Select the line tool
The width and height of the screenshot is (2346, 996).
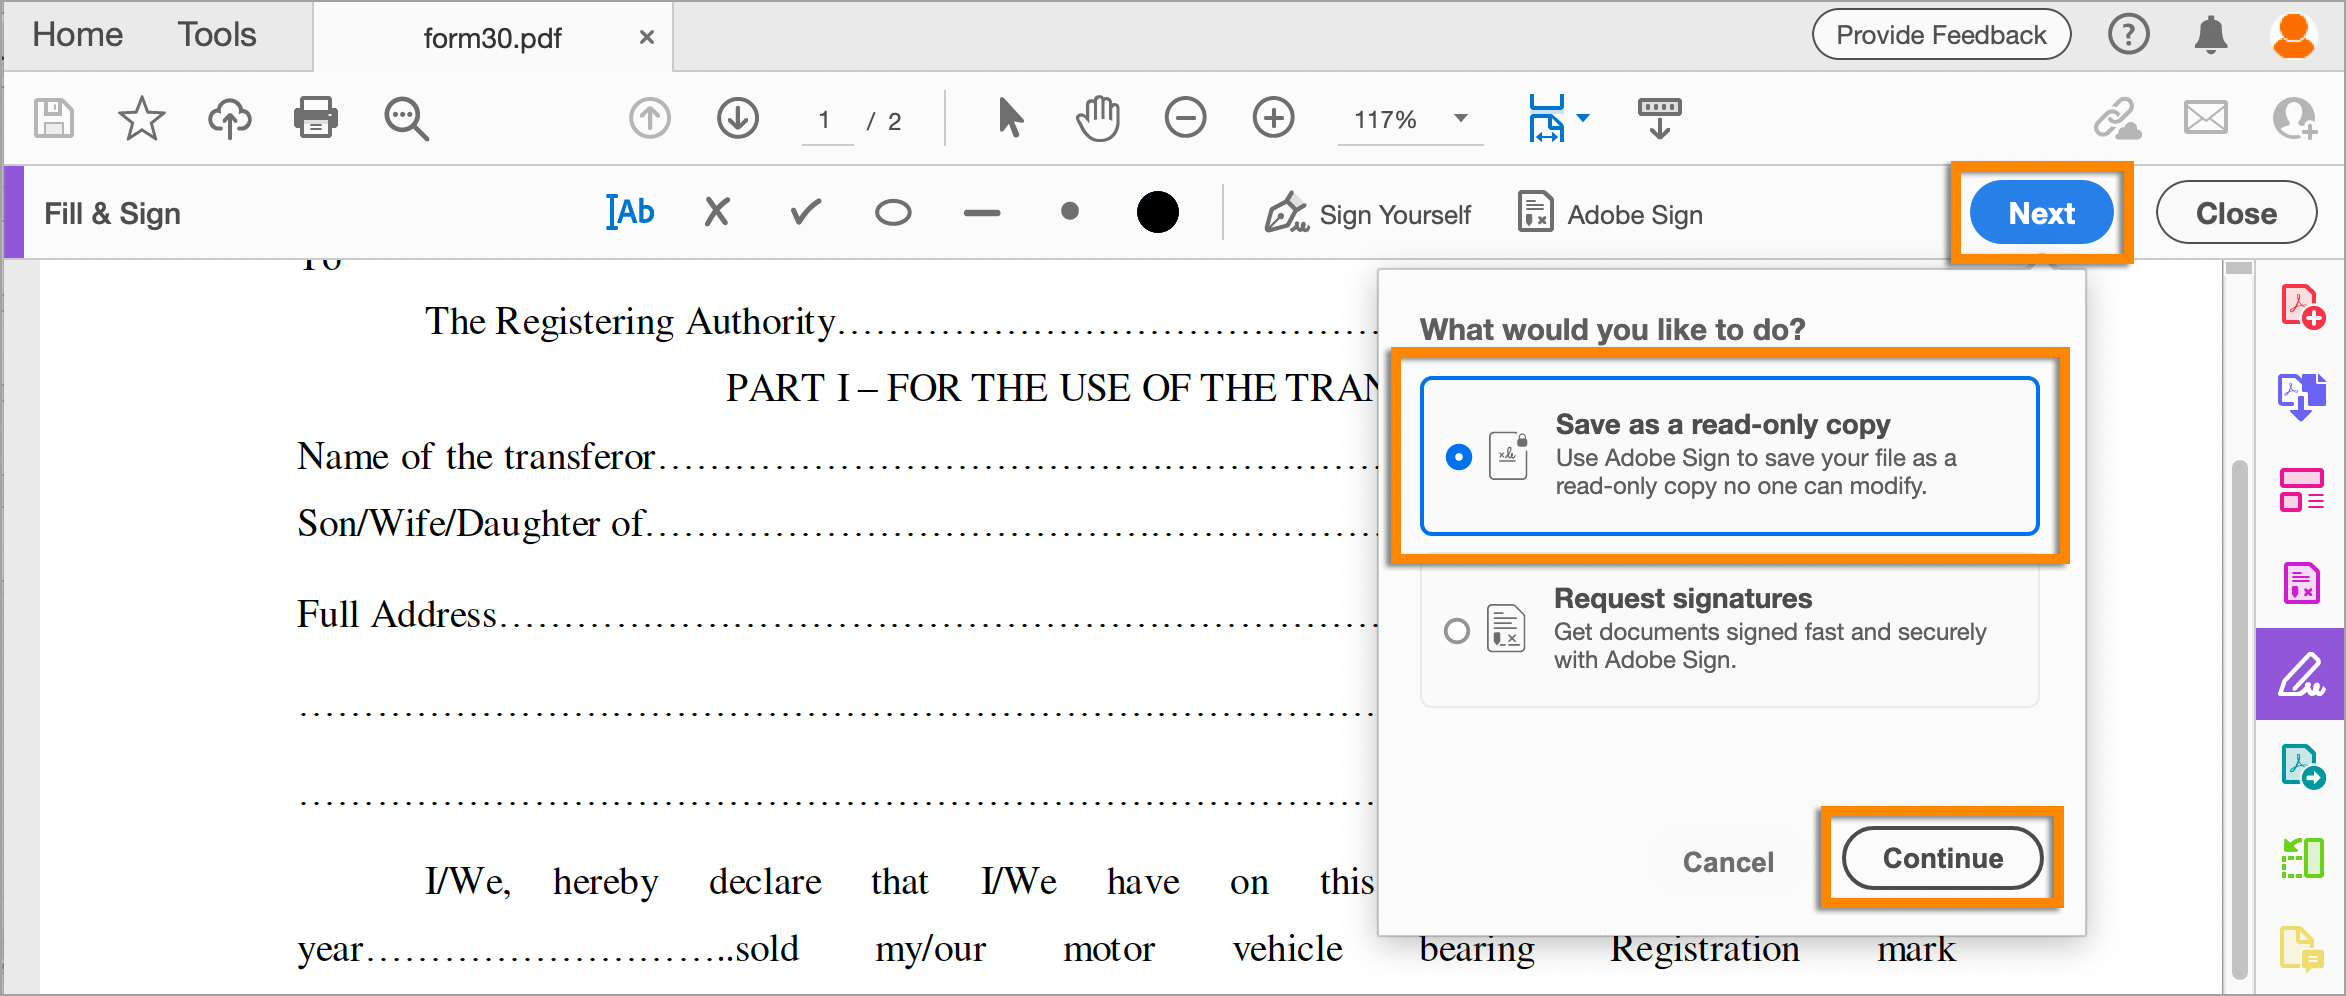coord(982,213)
